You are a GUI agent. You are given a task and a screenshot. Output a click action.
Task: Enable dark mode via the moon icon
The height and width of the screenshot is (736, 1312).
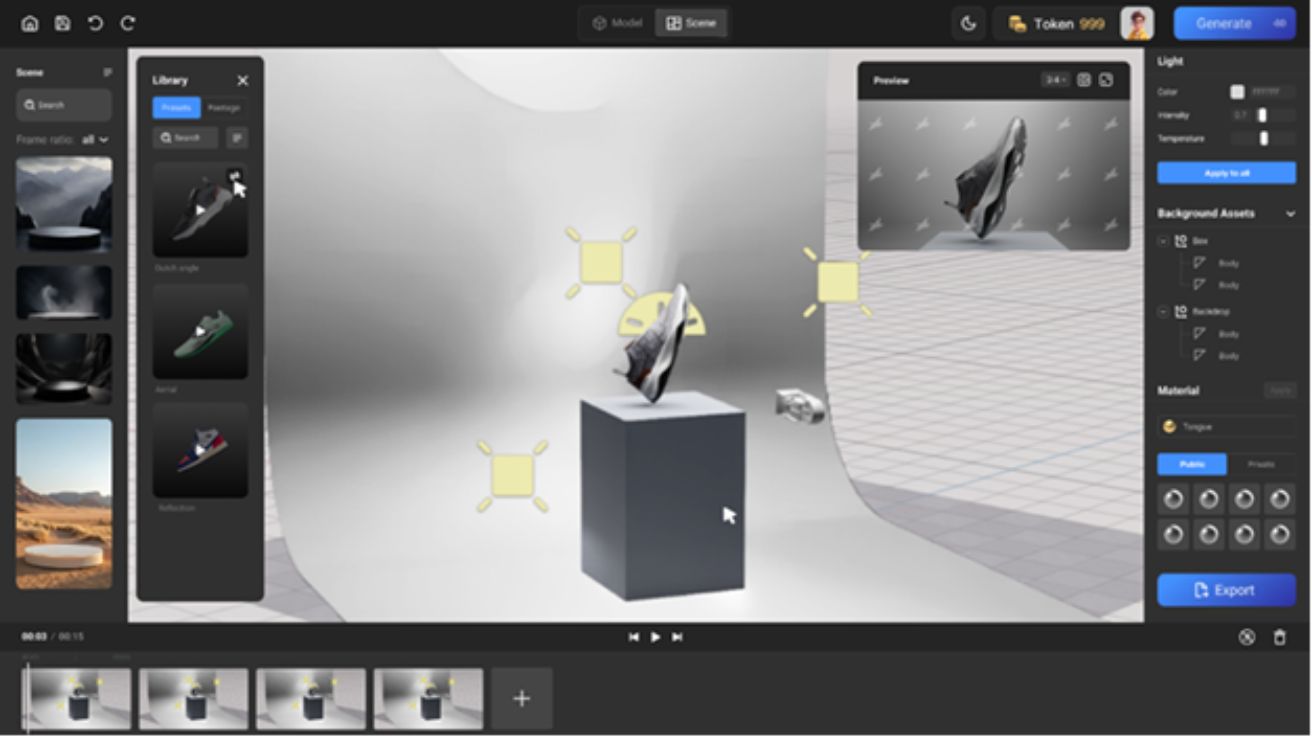point(967,23)
